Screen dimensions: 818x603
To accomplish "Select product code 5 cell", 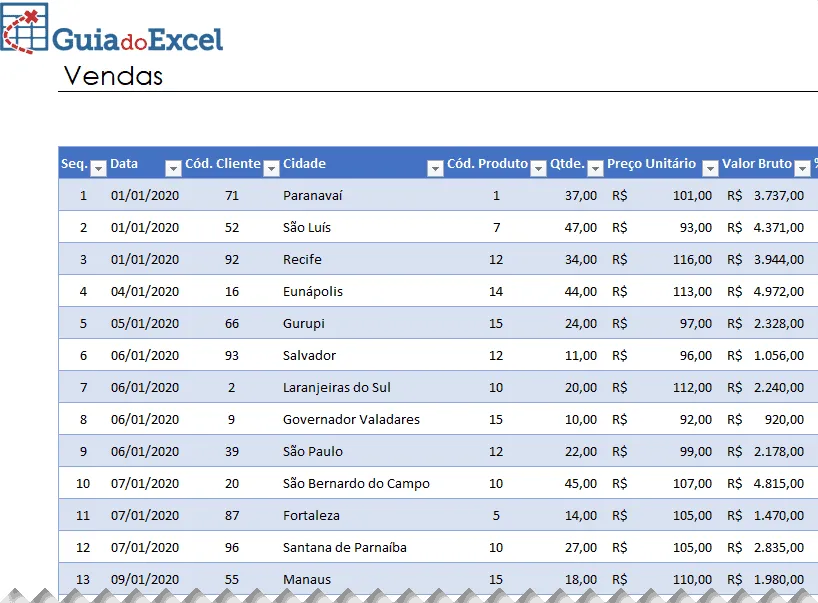I will 496,515.
